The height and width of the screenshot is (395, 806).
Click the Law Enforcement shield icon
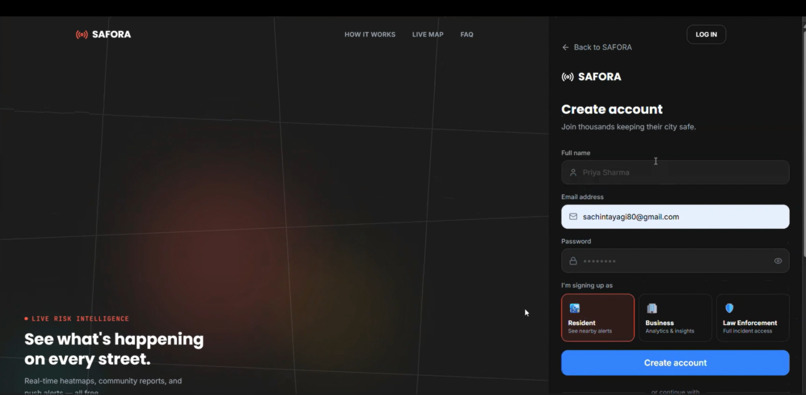tap(729, 308)
